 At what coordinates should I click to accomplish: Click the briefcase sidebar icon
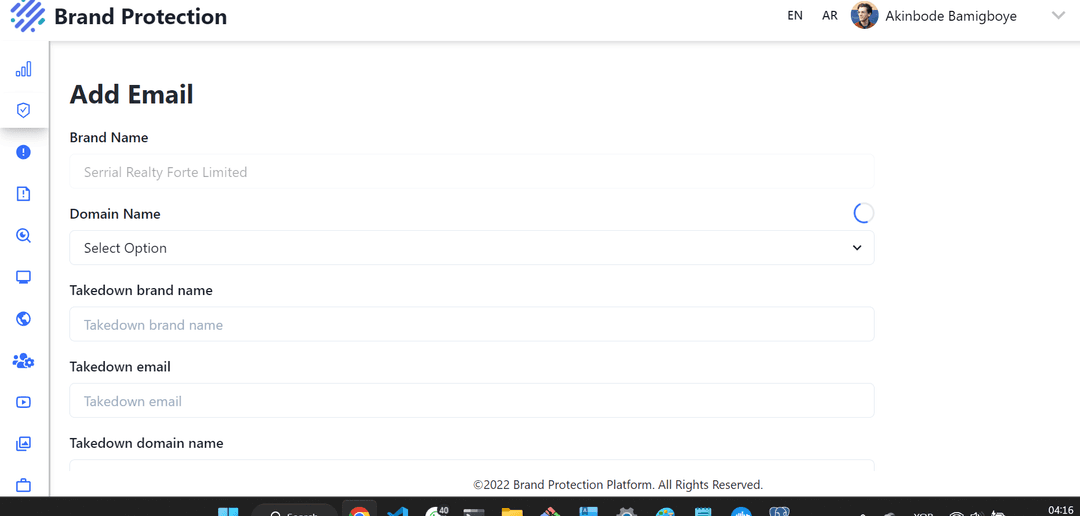[x=23, y=485]
